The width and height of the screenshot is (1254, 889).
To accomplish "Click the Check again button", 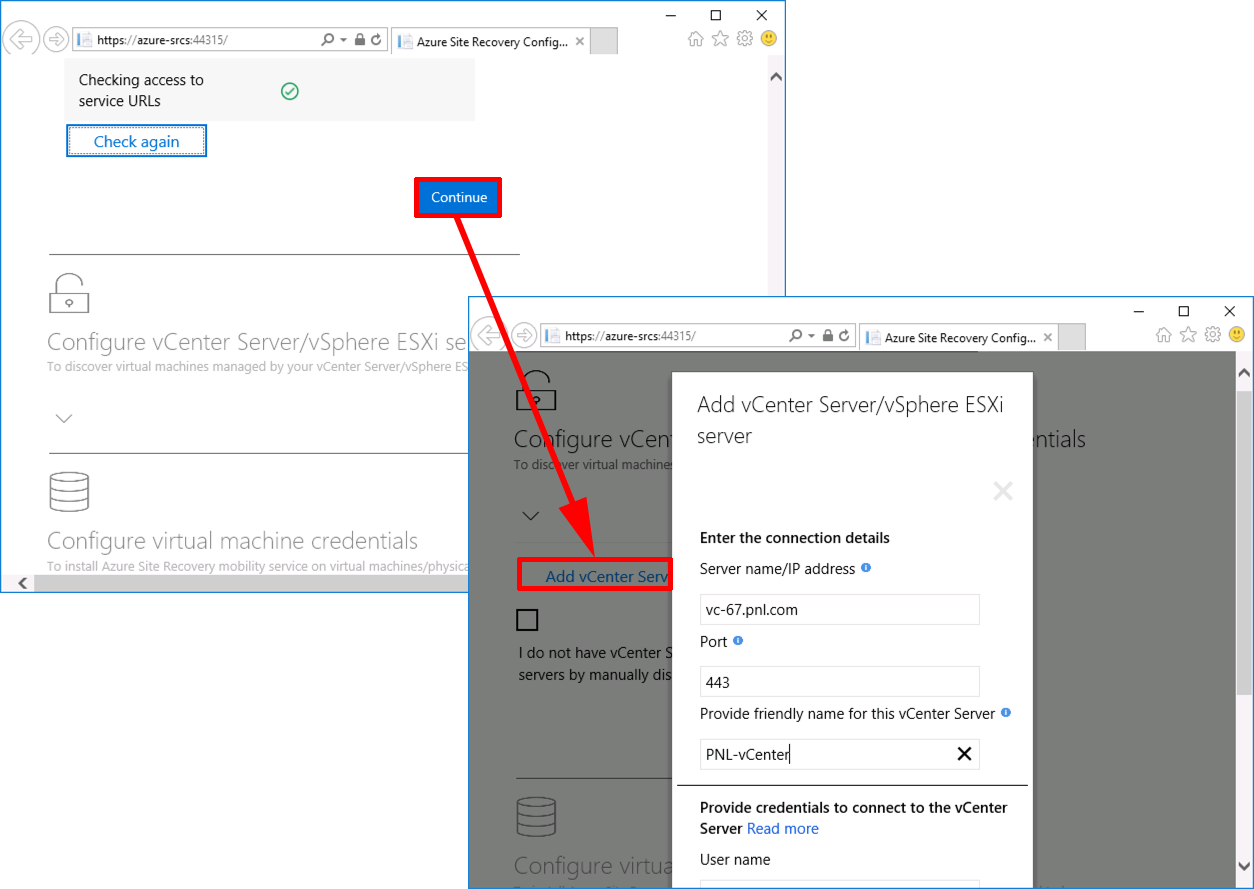I will click(137, 142).
